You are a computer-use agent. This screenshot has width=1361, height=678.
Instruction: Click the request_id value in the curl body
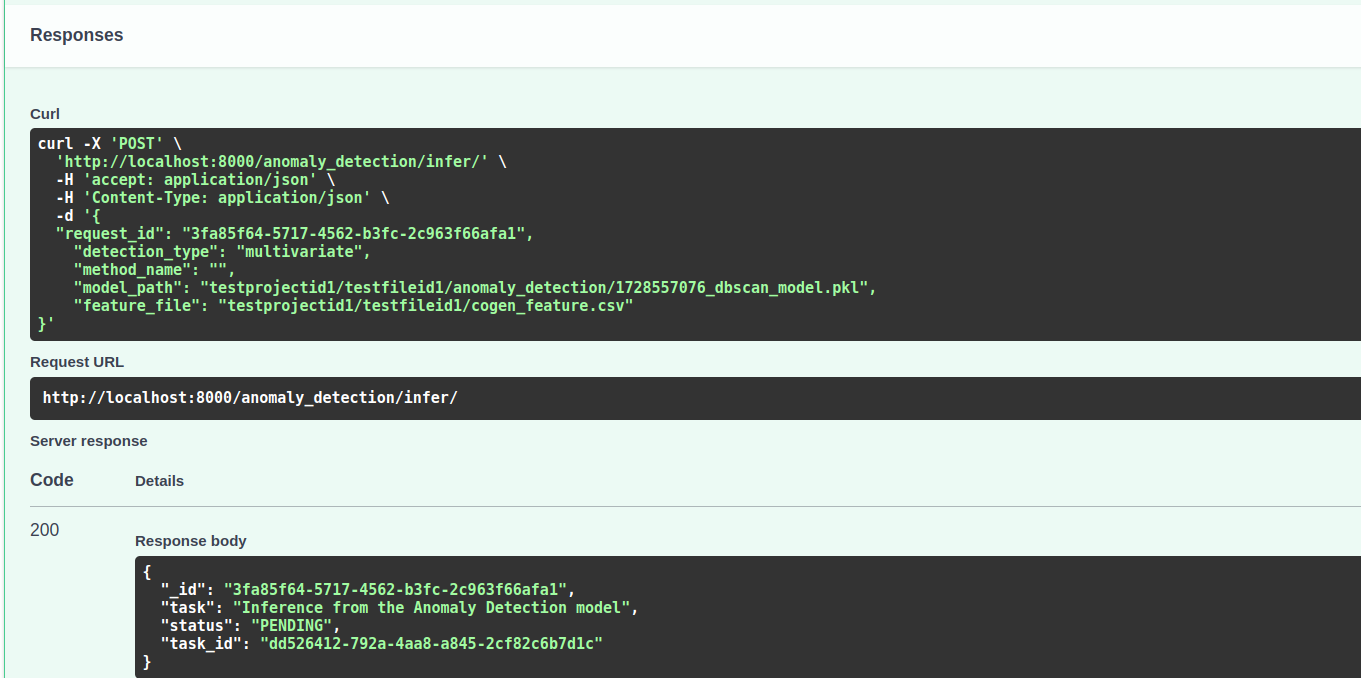click(353, 234)
